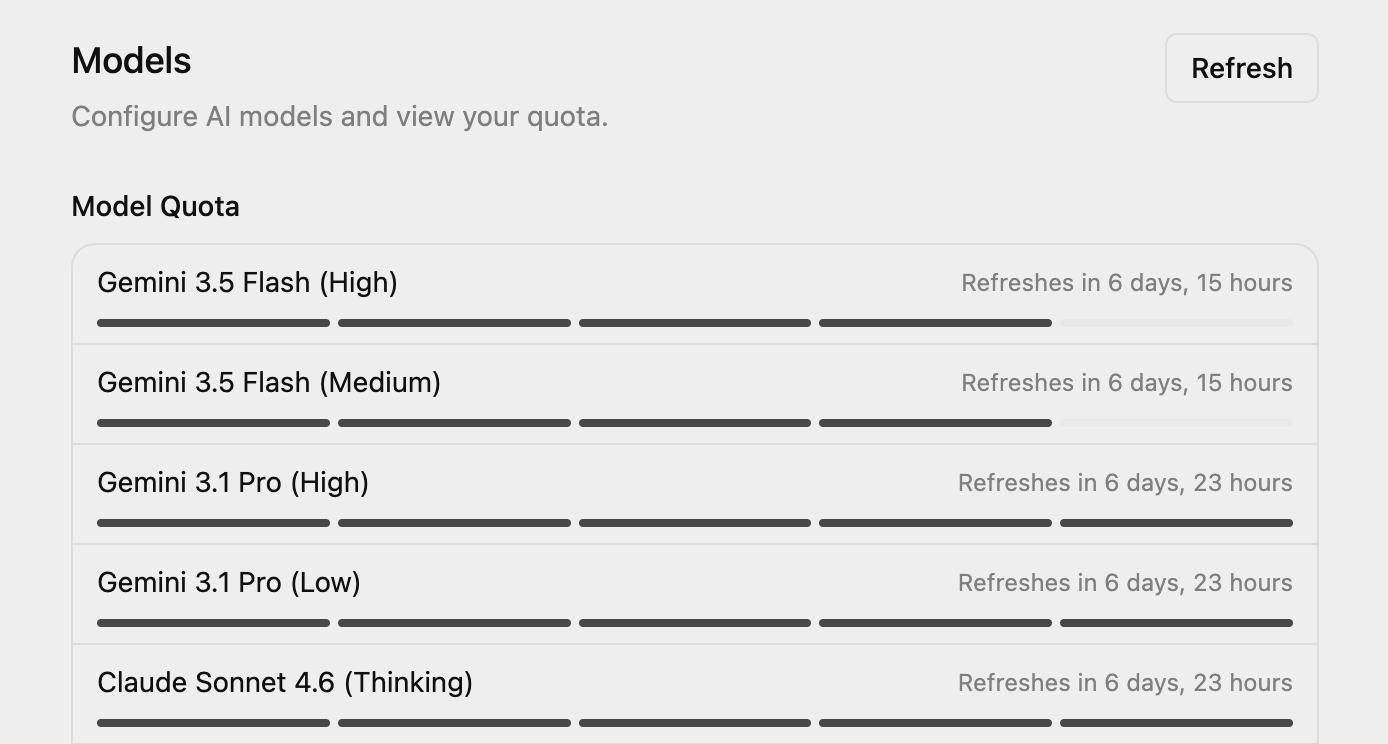This screenshot has width=1388, height=744.
Task: Pick the Gemini 3.1 Pro (Low) model name
Action: pos(229,583)
